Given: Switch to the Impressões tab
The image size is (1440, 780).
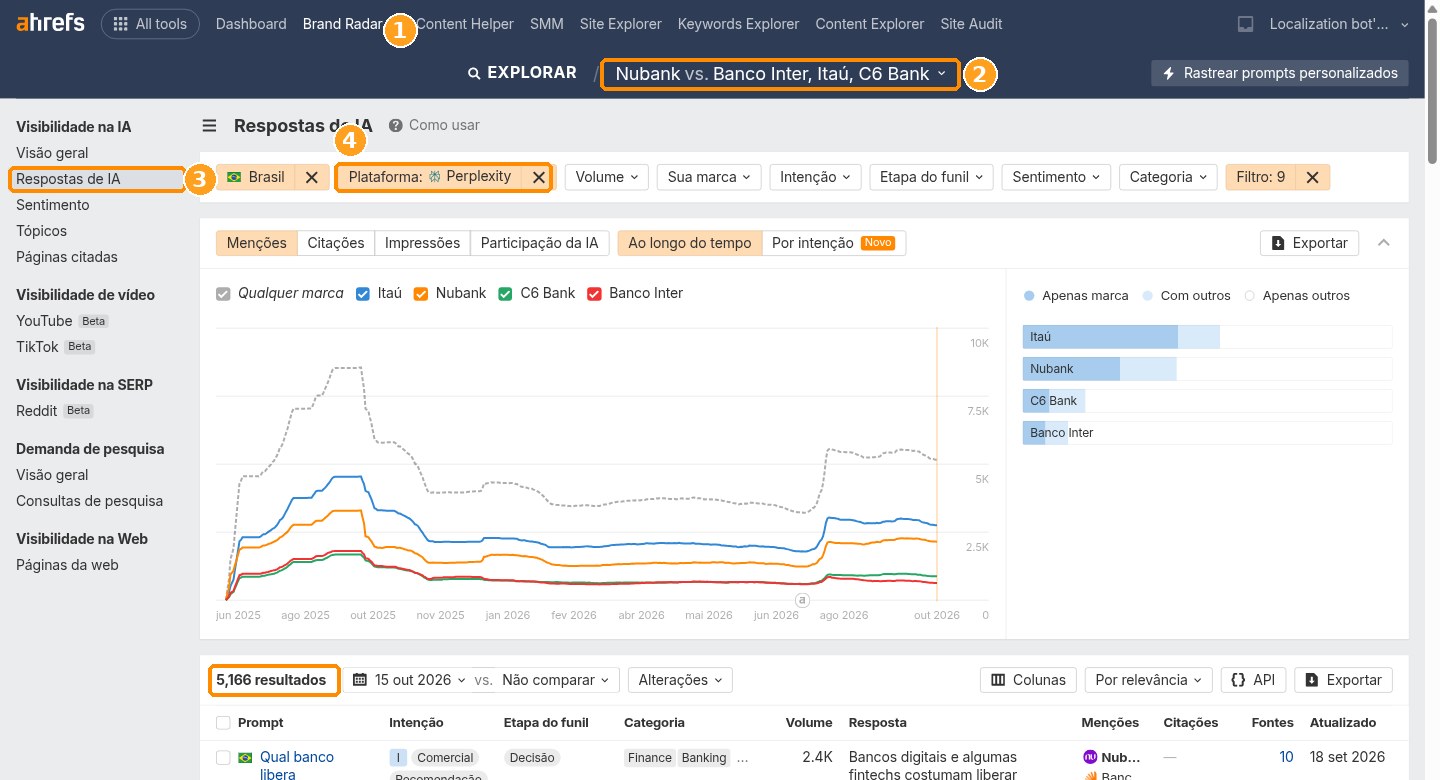Looking at the screenshot, I should pyautogui.click(x=422, y=243).
